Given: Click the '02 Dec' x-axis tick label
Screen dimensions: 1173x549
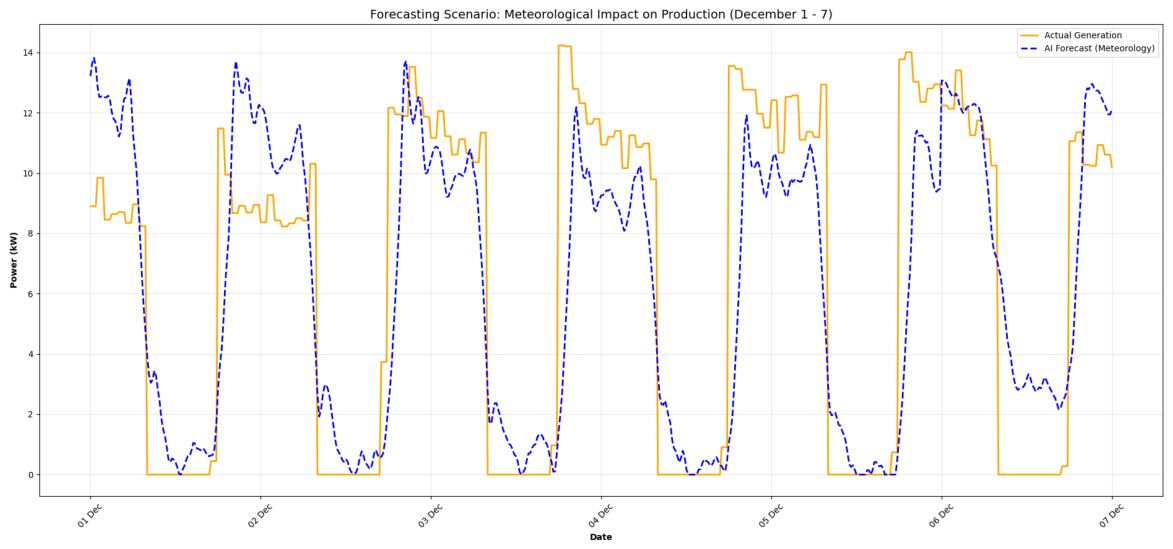Looking at the screenshot, I should (x=259, y=515).
